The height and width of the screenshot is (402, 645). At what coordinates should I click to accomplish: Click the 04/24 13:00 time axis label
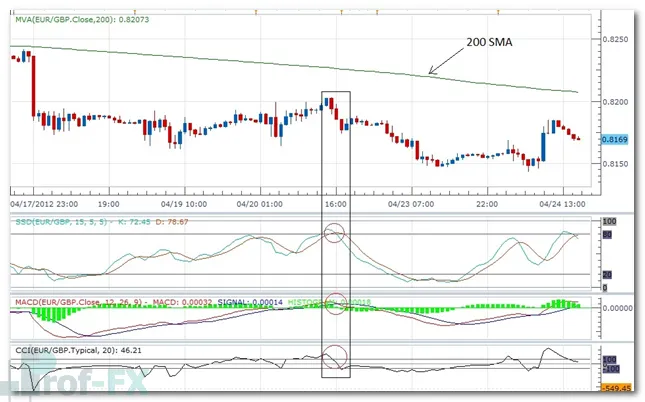click(x=559, y=202)
